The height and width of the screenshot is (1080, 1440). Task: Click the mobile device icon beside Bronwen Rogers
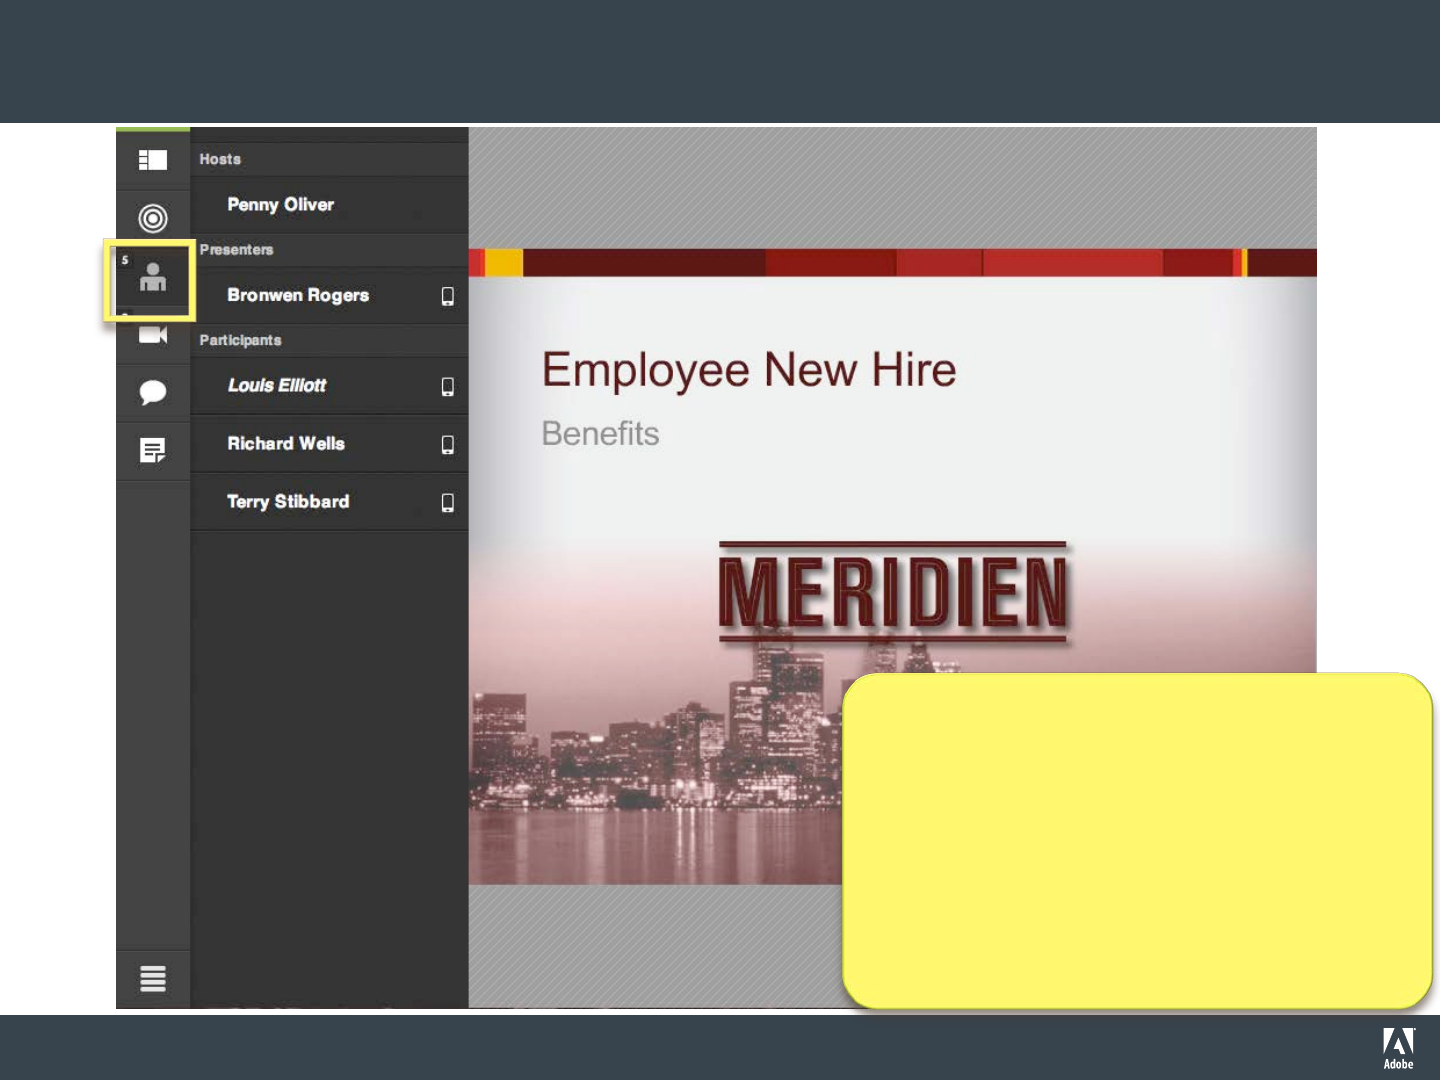coord(448,296)
